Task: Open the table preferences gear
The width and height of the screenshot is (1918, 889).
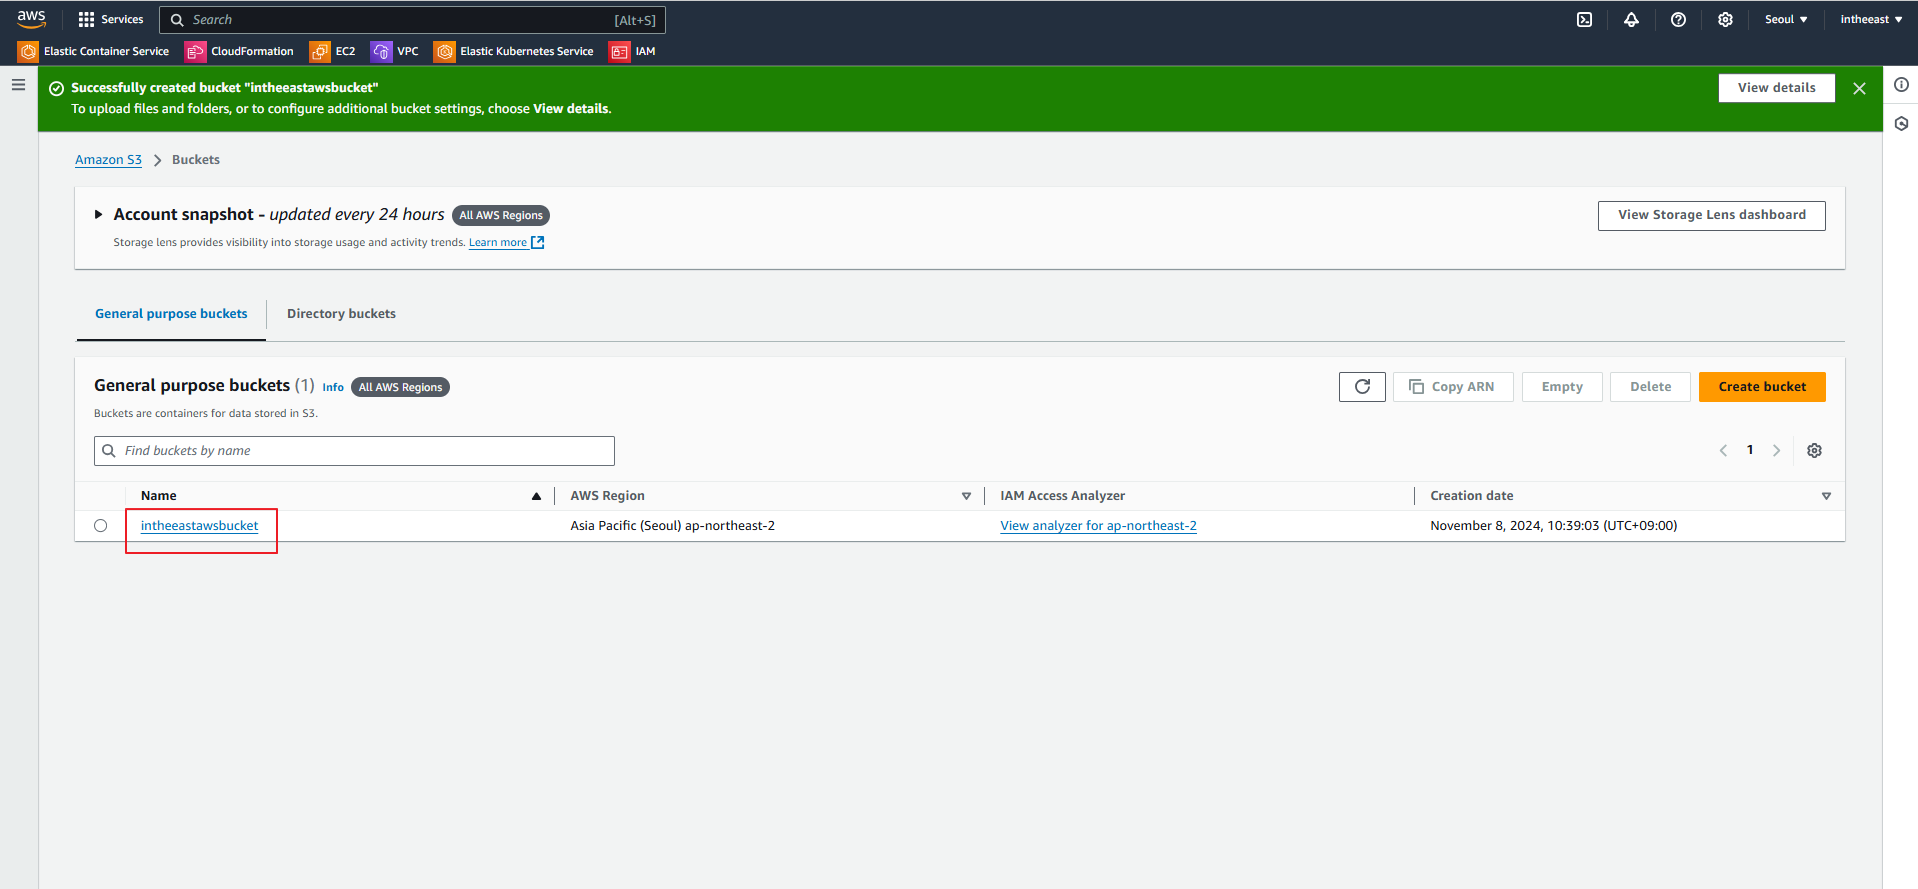Action: point(1814,451)
